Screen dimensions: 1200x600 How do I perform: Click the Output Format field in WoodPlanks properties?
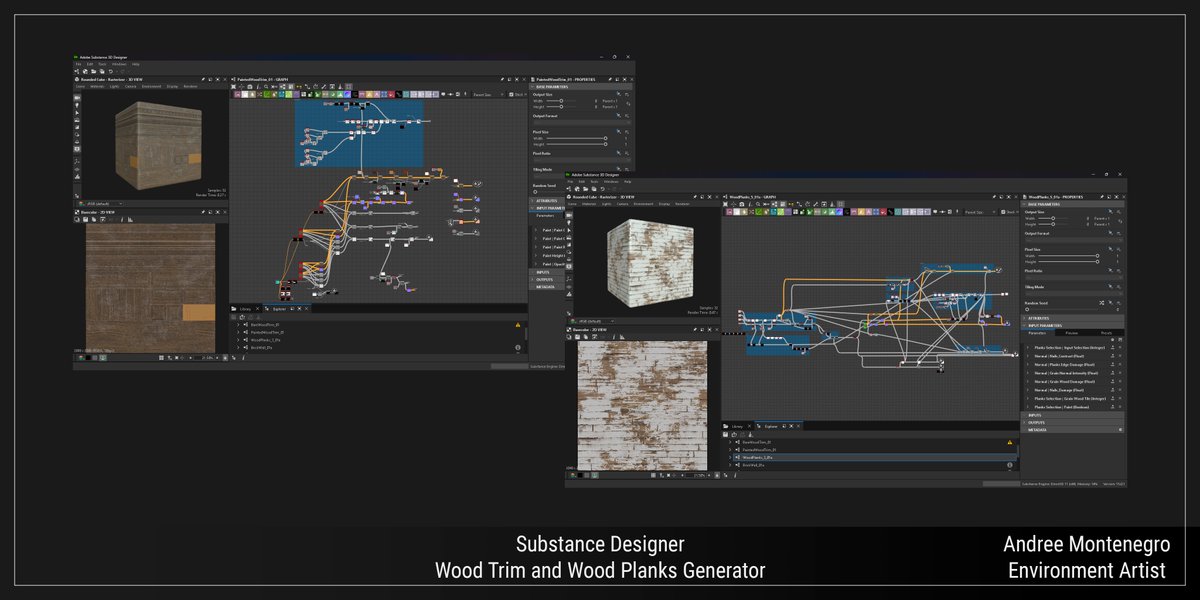(1073, 240)
